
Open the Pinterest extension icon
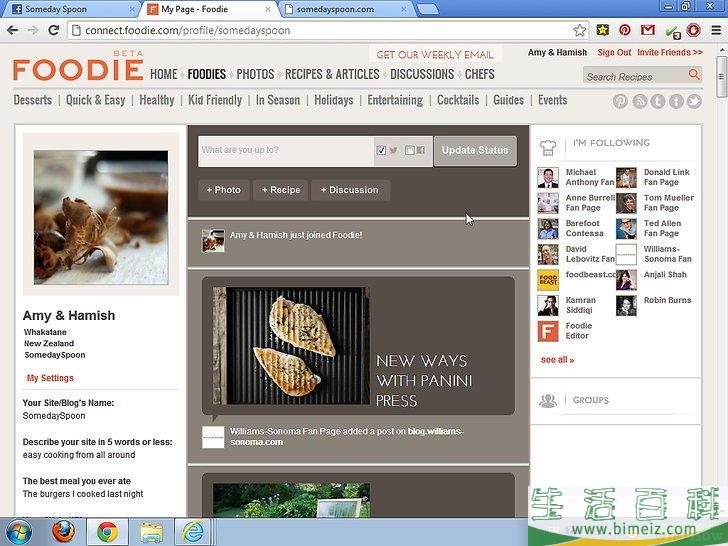tap(625, 30)
